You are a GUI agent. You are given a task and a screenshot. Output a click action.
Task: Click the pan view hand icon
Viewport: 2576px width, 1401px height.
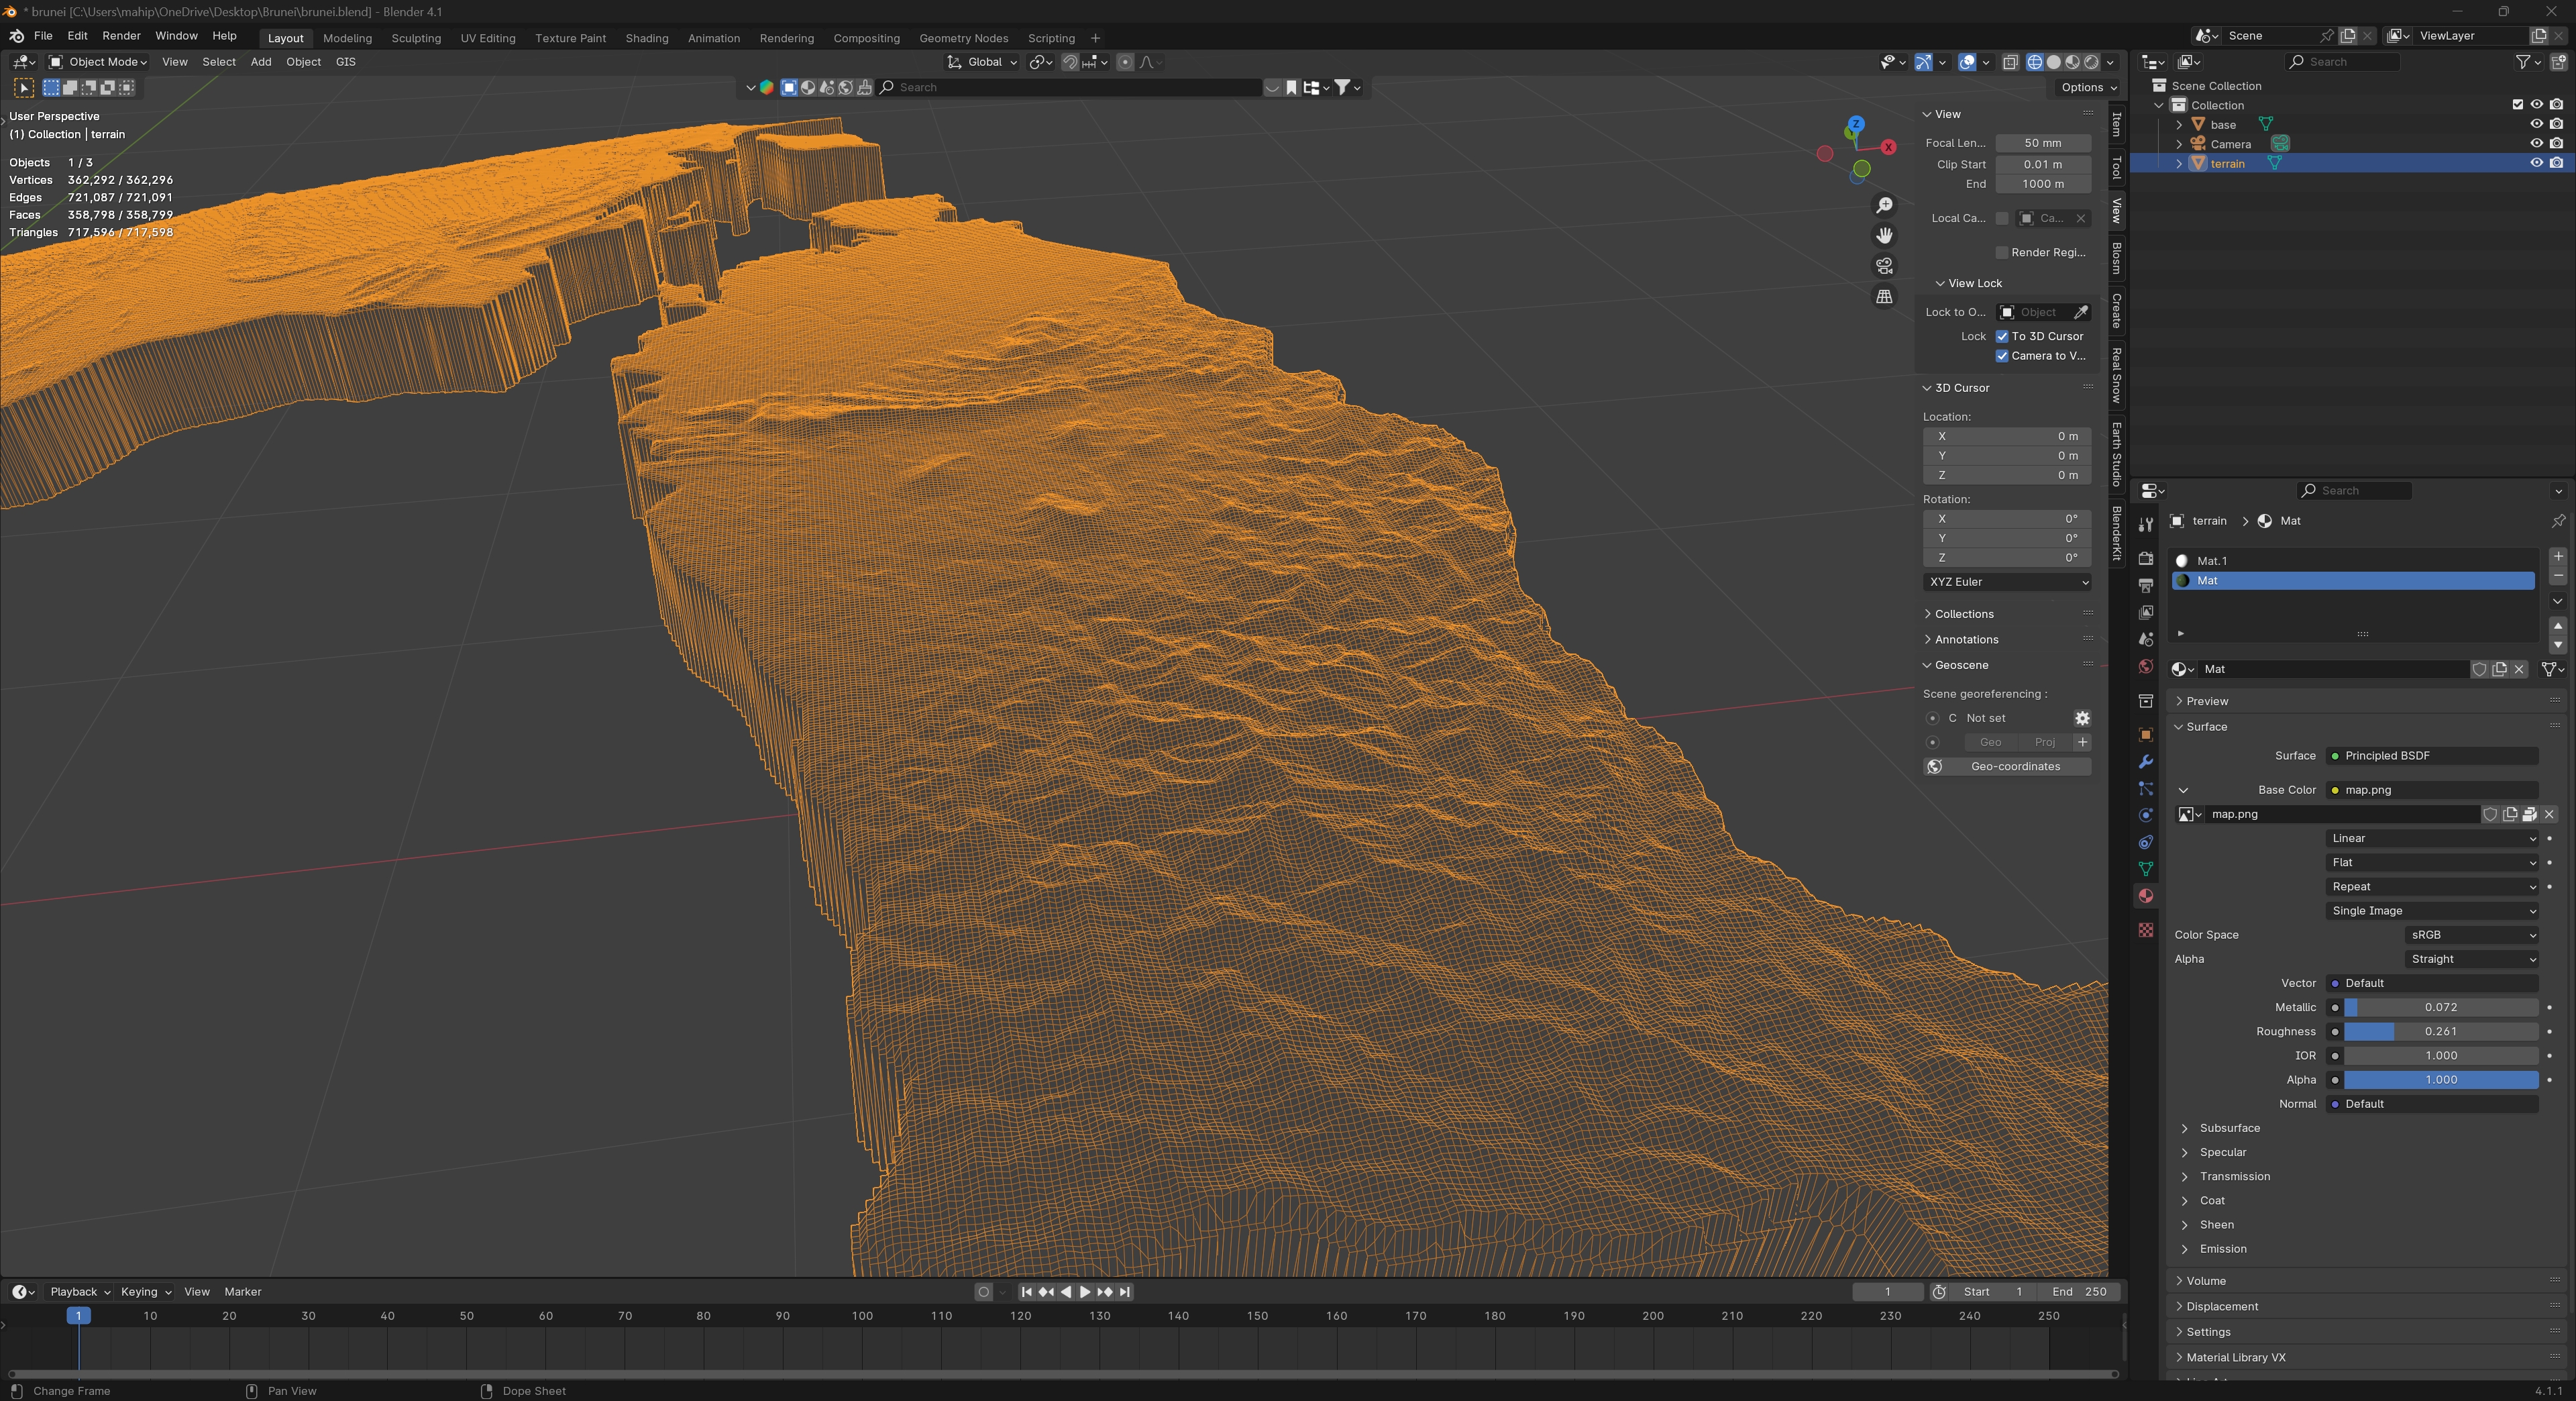pyautogui.click(x=1884, y=235)
